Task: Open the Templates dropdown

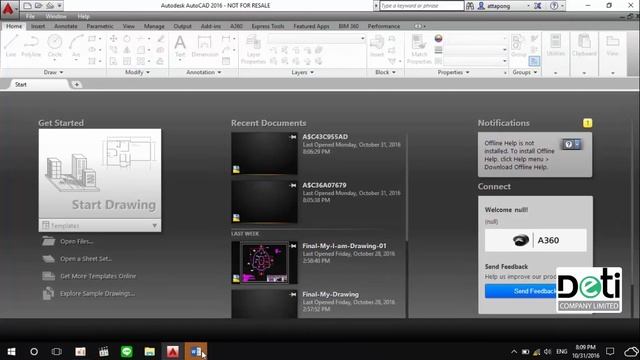Action: click(100, 225)
